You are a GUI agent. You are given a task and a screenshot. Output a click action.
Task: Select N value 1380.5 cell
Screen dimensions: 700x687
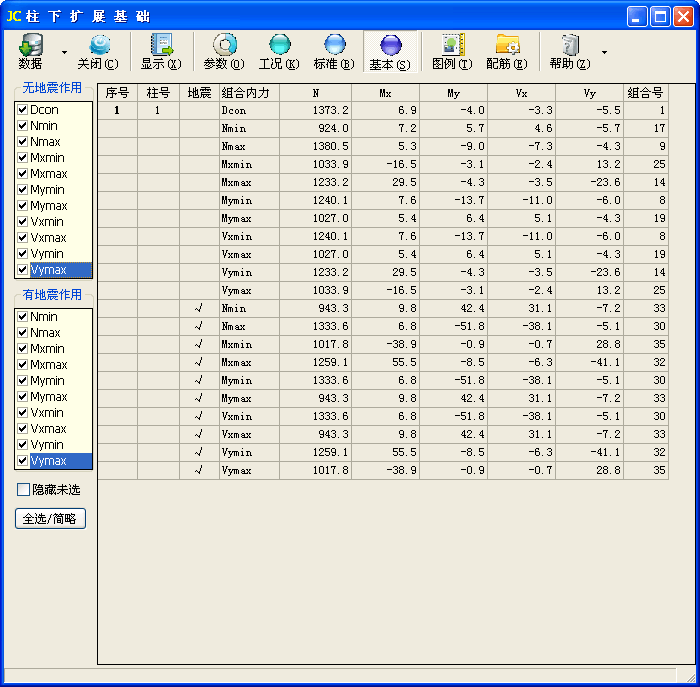[316, 146]
